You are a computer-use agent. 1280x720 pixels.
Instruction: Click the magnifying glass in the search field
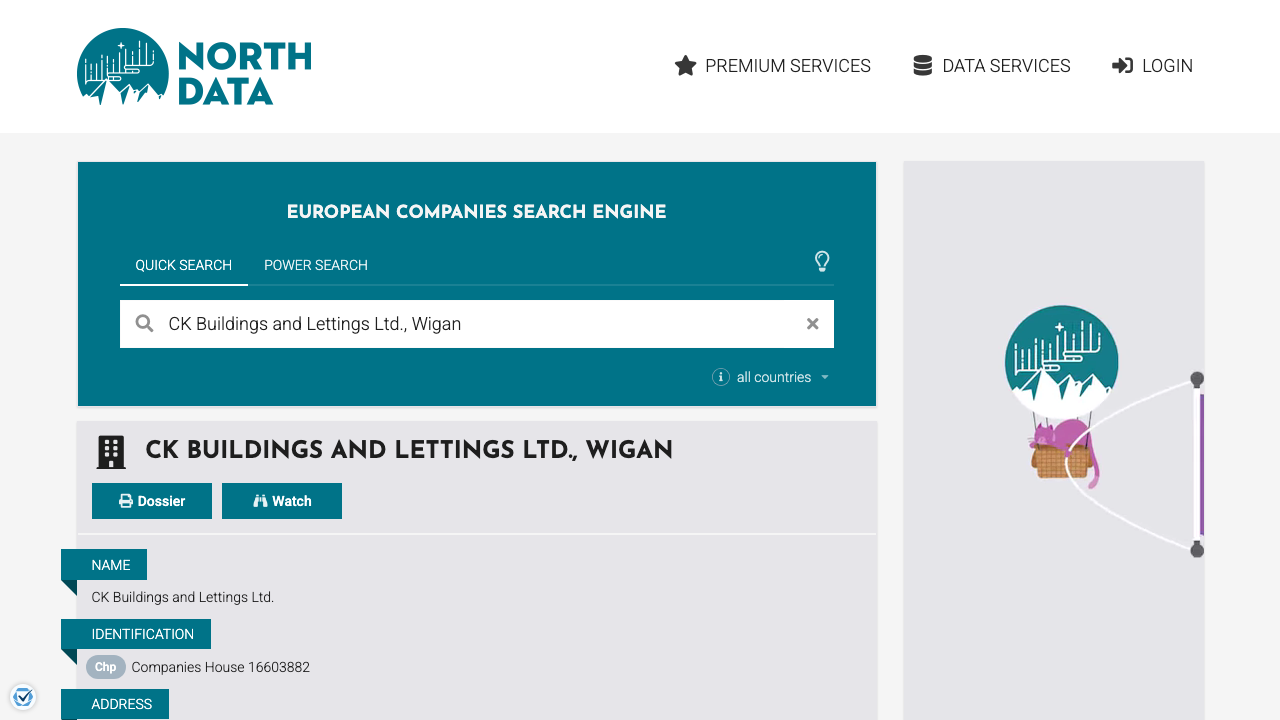point(144,323)
